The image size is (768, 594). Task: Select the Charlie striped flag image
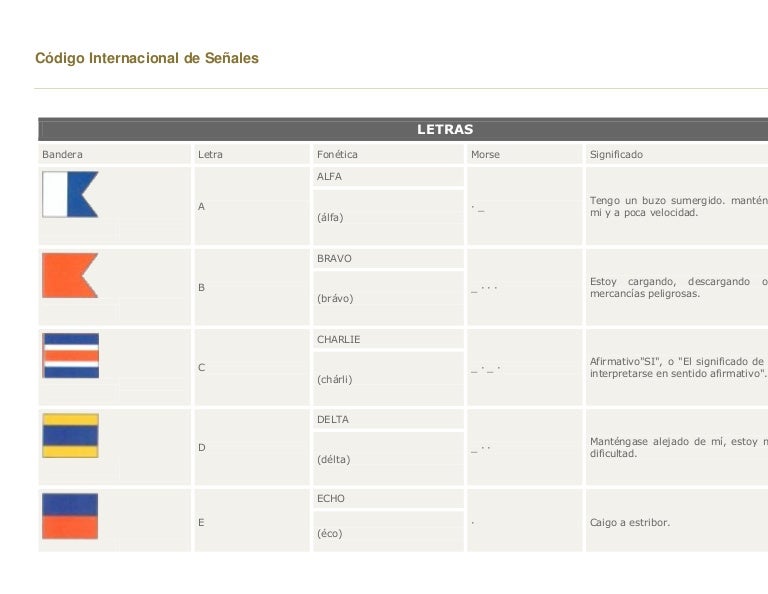[70, 356]
